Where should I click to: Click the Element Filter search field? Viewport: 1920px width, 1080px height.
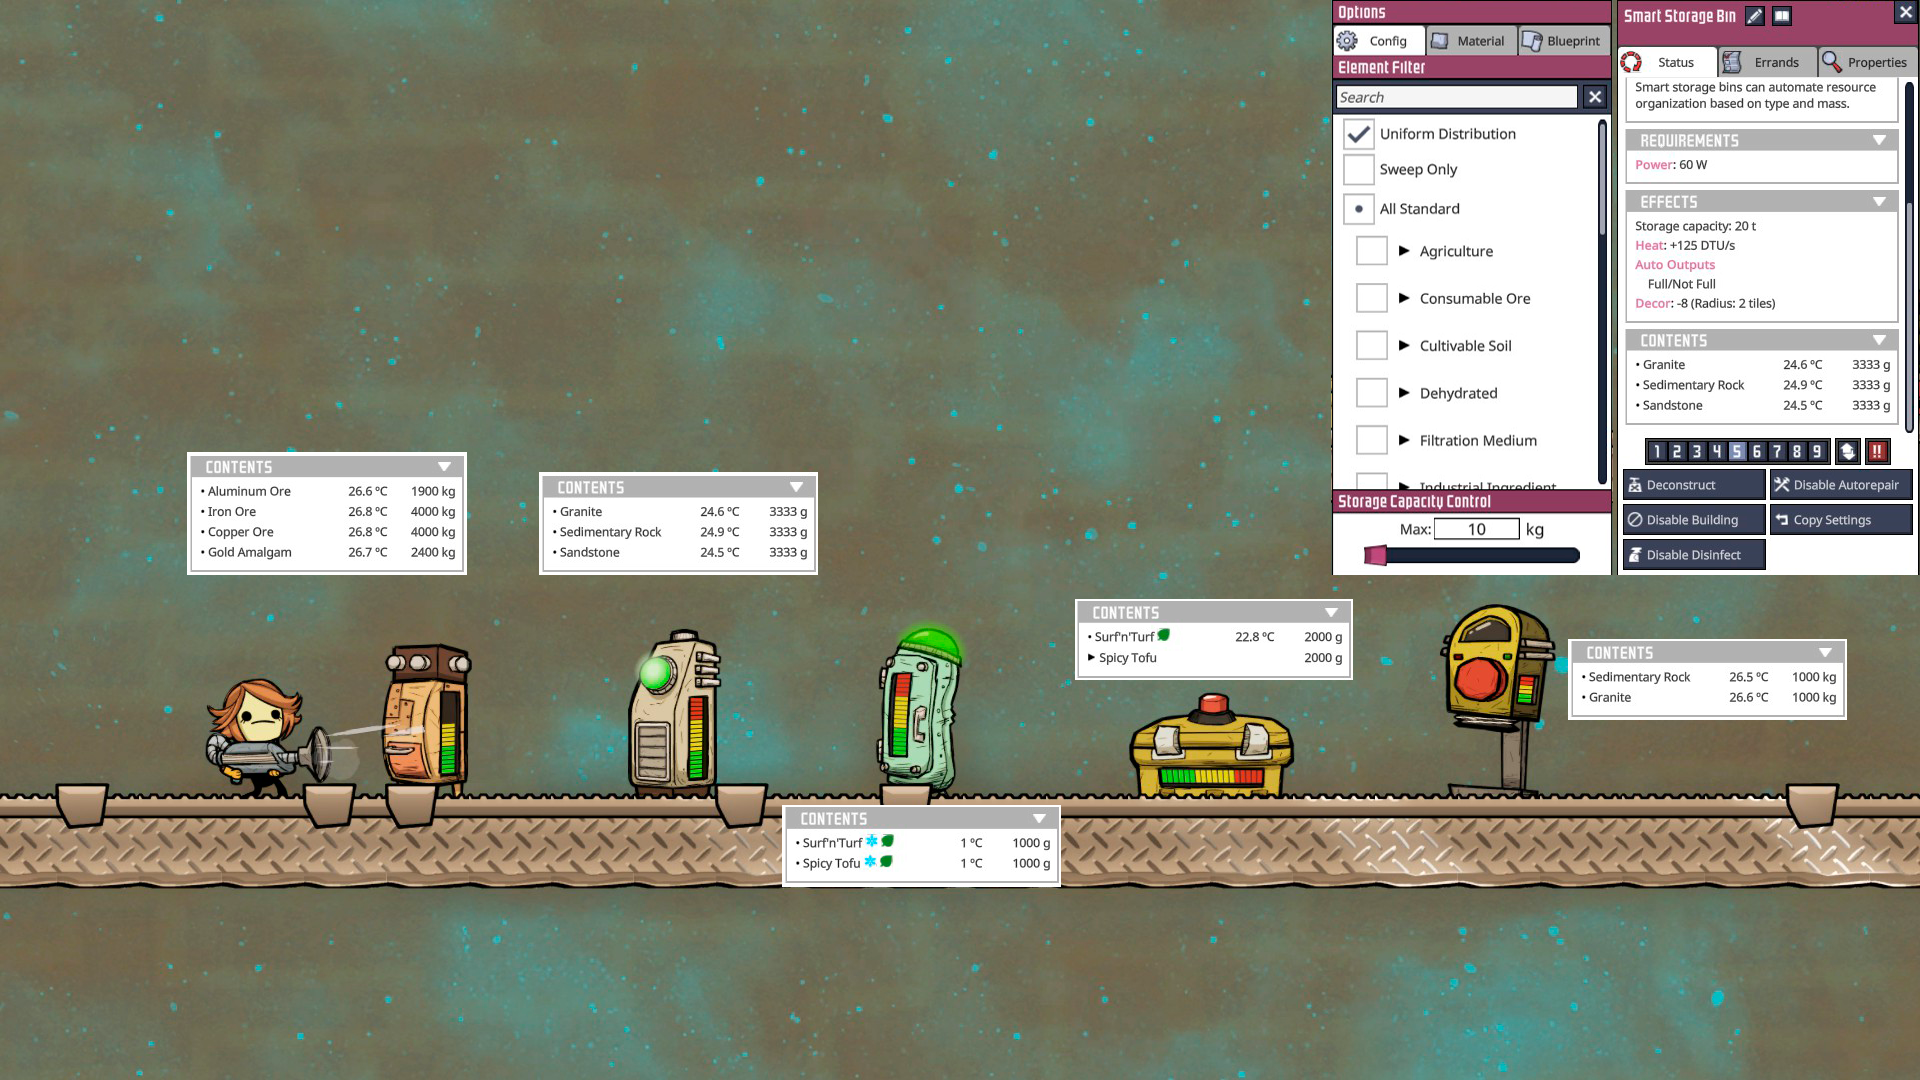click(1457, 97)
